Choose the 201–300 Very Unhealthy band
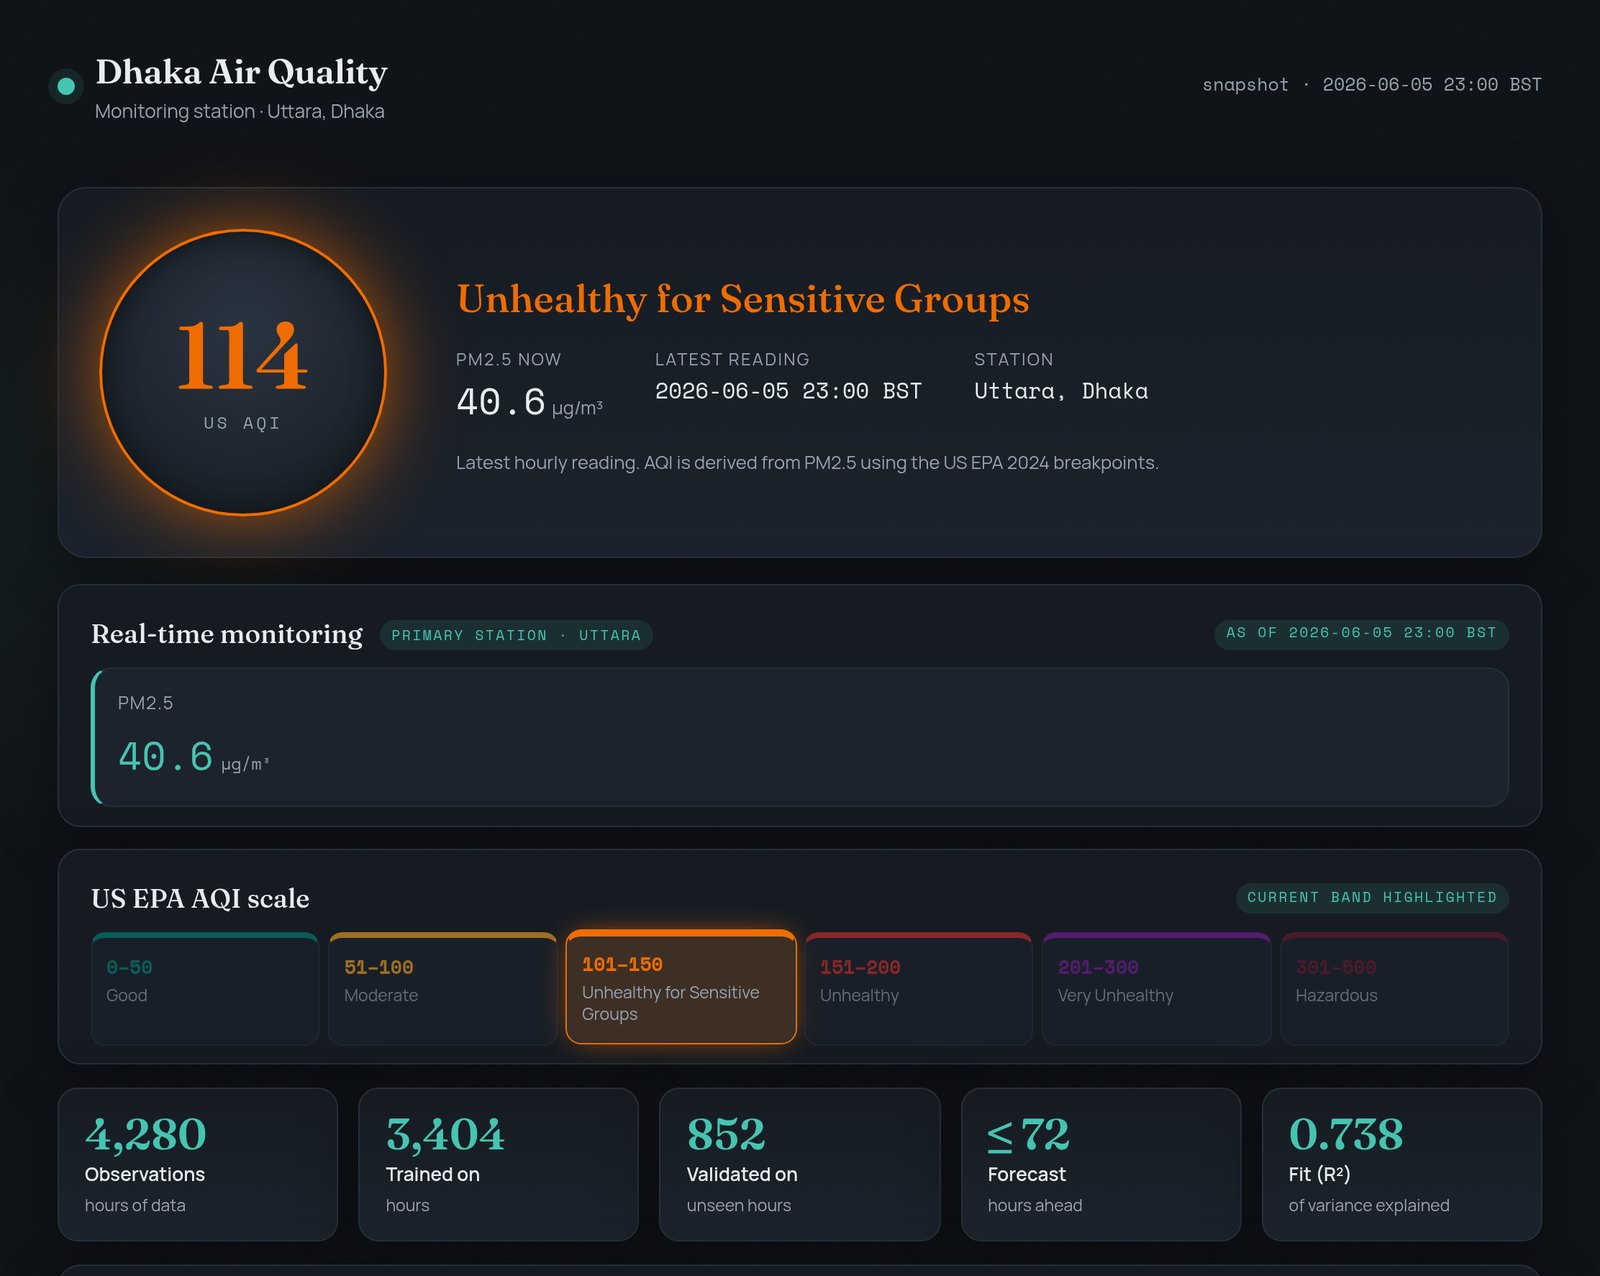This screenshot has width=1600, height=1276. [x=1157, y=989]
